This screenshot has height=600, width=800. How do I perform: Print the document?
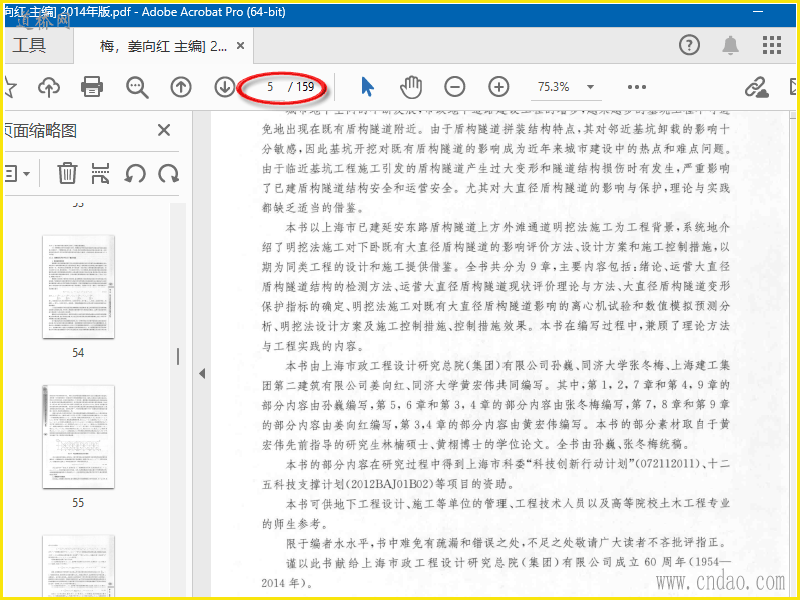[x=92, y=87]
